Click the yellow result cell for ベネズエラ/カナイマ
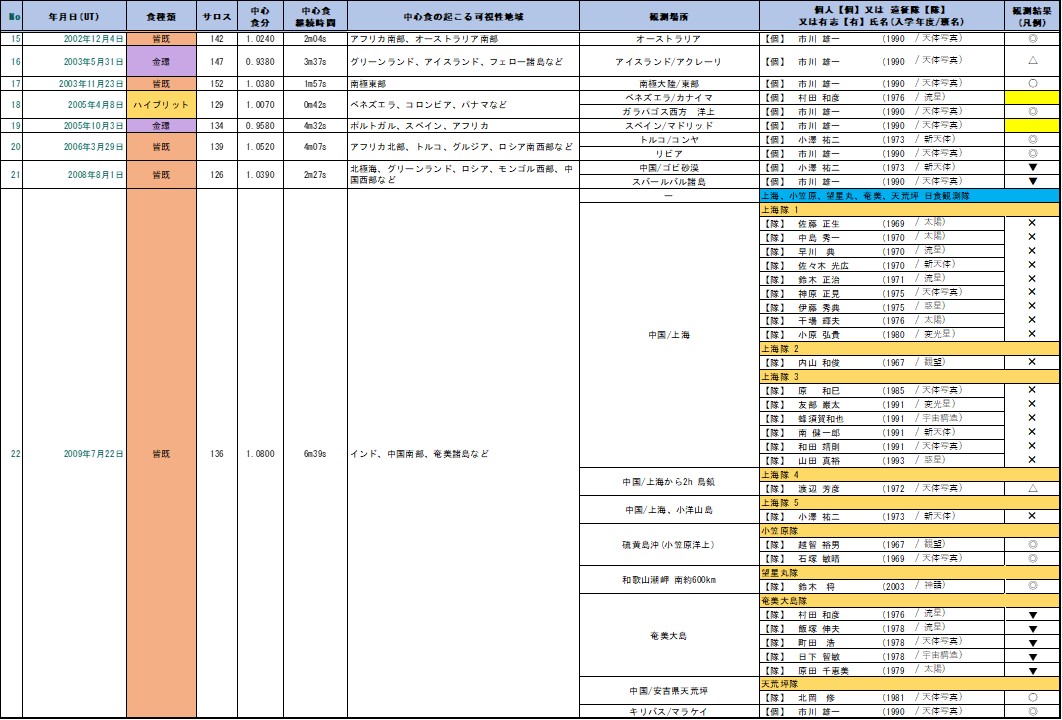The image size is (1062, 720). click(1031, 98)
